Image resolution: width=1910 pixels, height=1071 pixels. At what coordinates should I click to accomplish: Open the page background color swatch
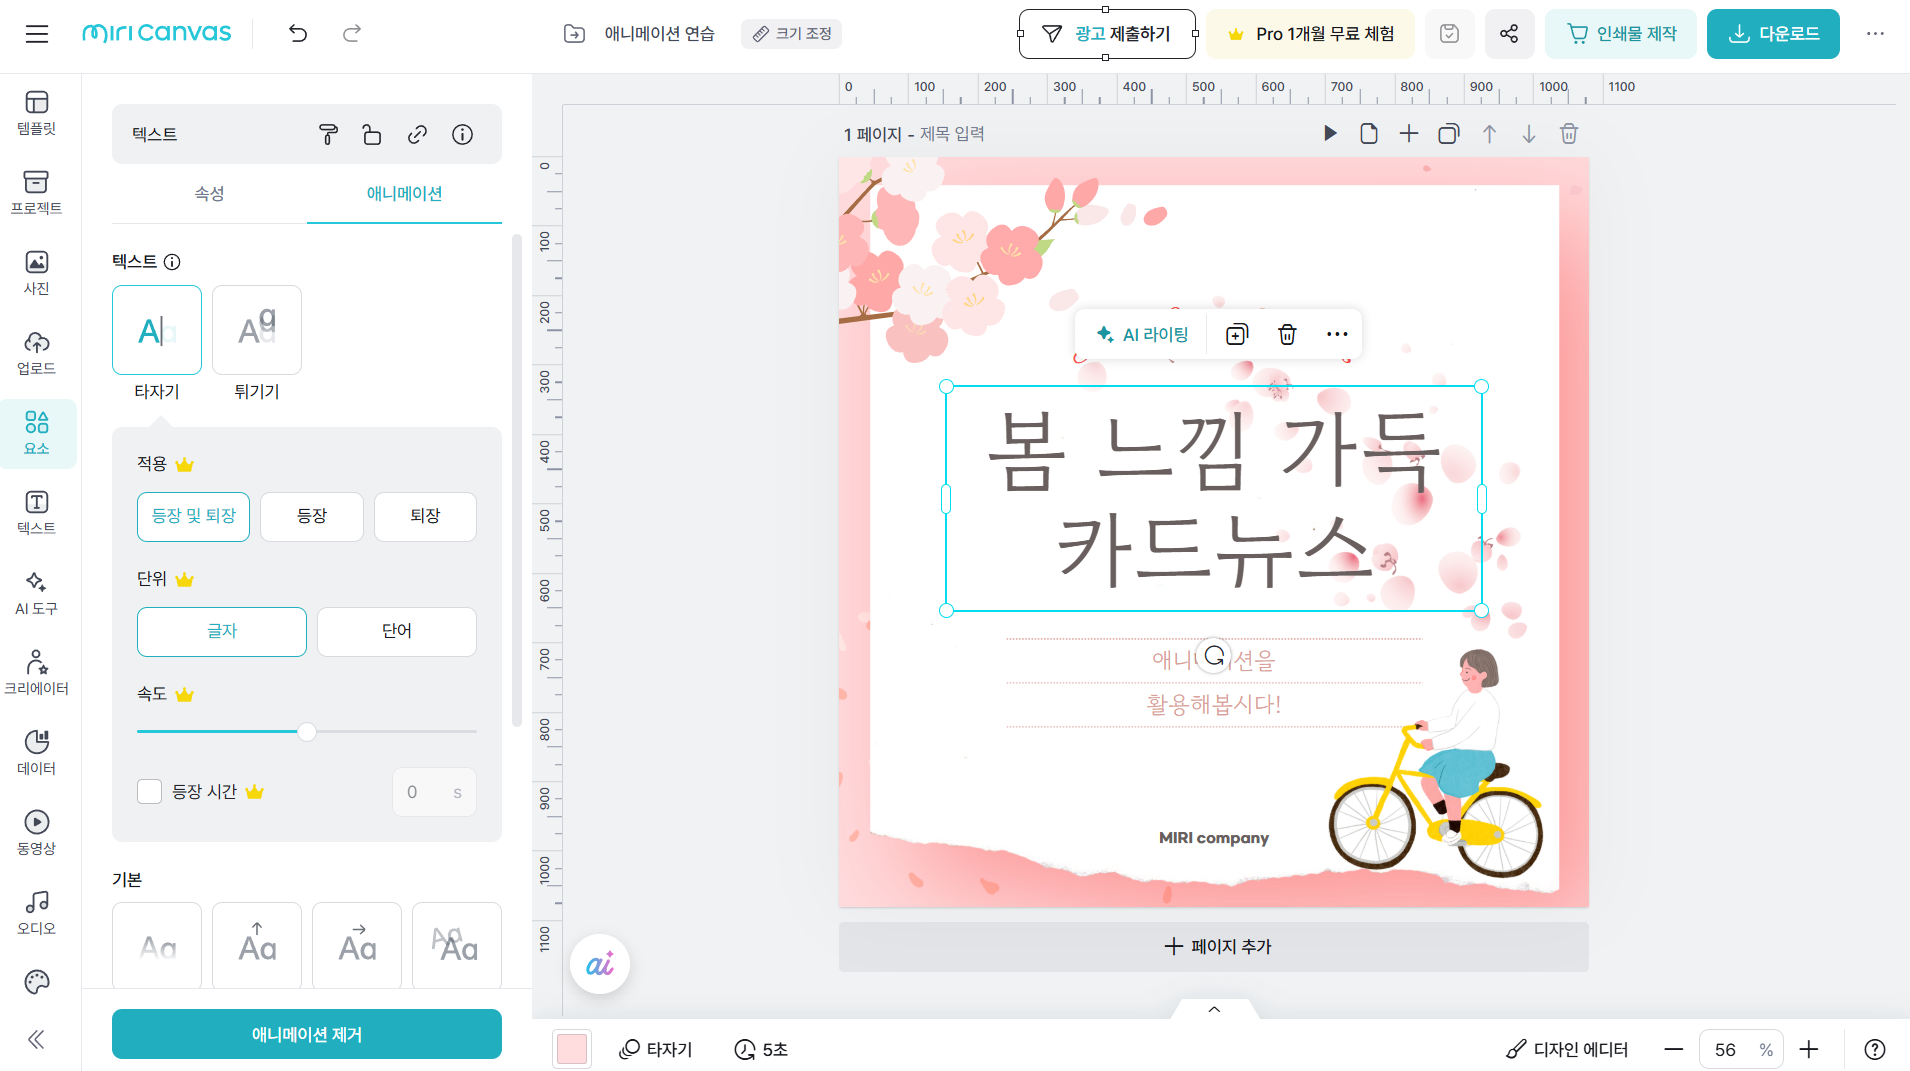[572, 1050]
